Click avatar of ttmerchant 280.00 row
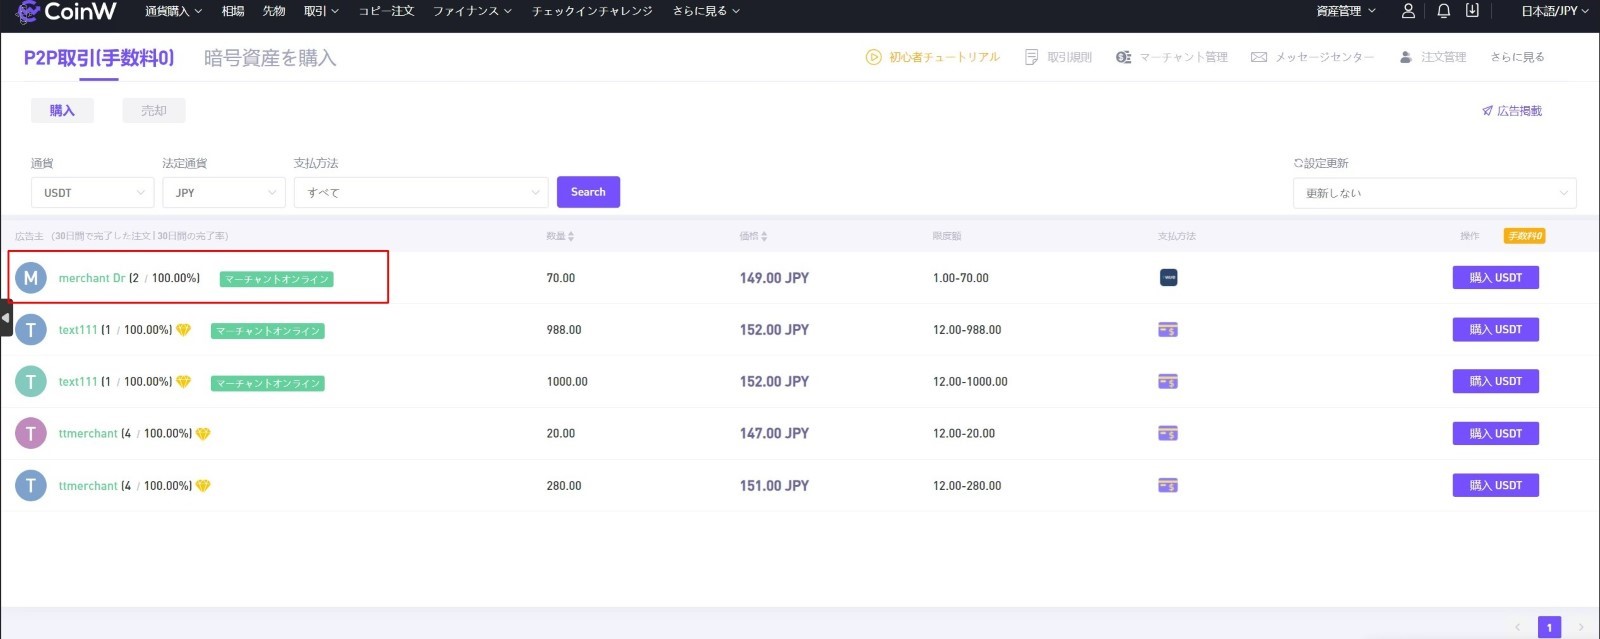 [31, 486]
